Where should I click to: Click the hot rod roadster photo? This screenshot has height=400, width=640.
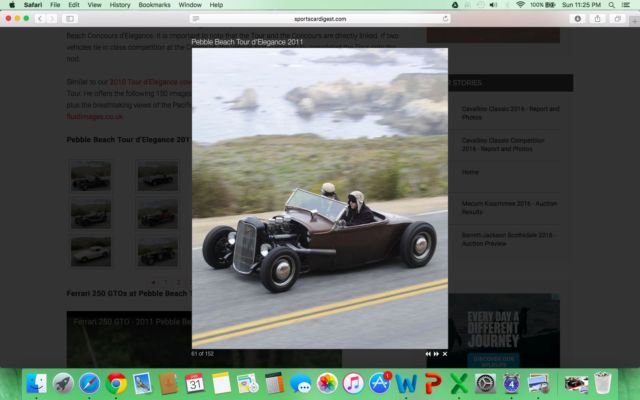(320, 198)
